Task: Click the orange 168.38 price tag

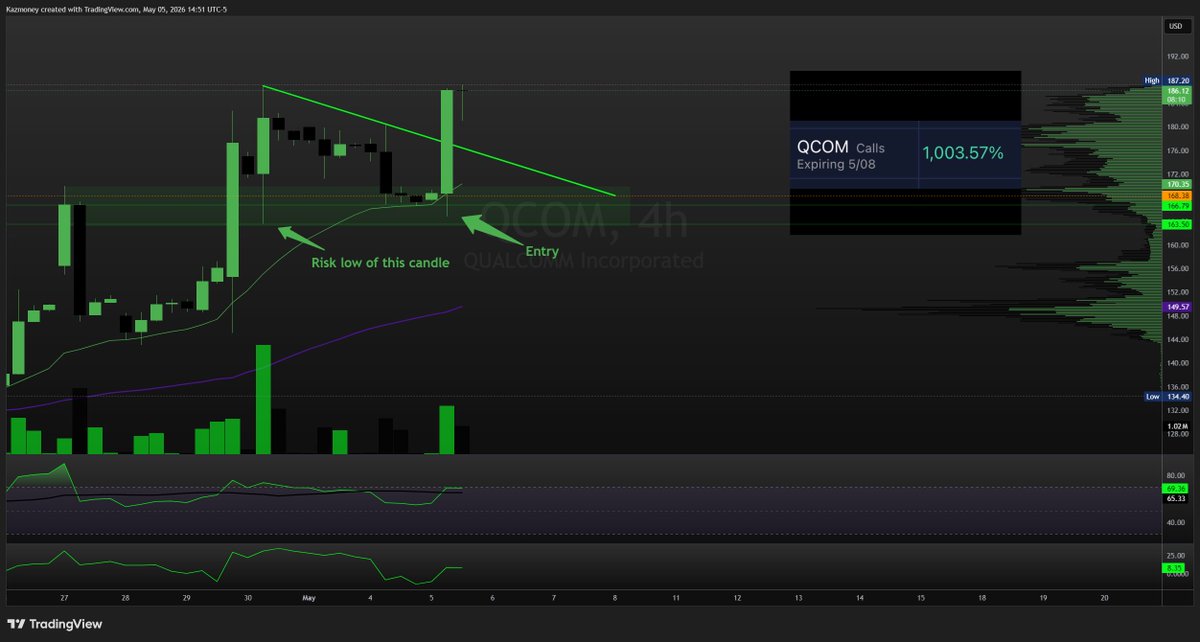Action: click(x=1176, y=196)
